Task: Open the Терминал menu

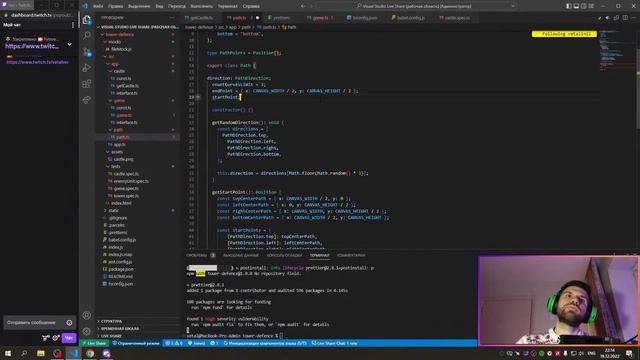Action: 227,6
